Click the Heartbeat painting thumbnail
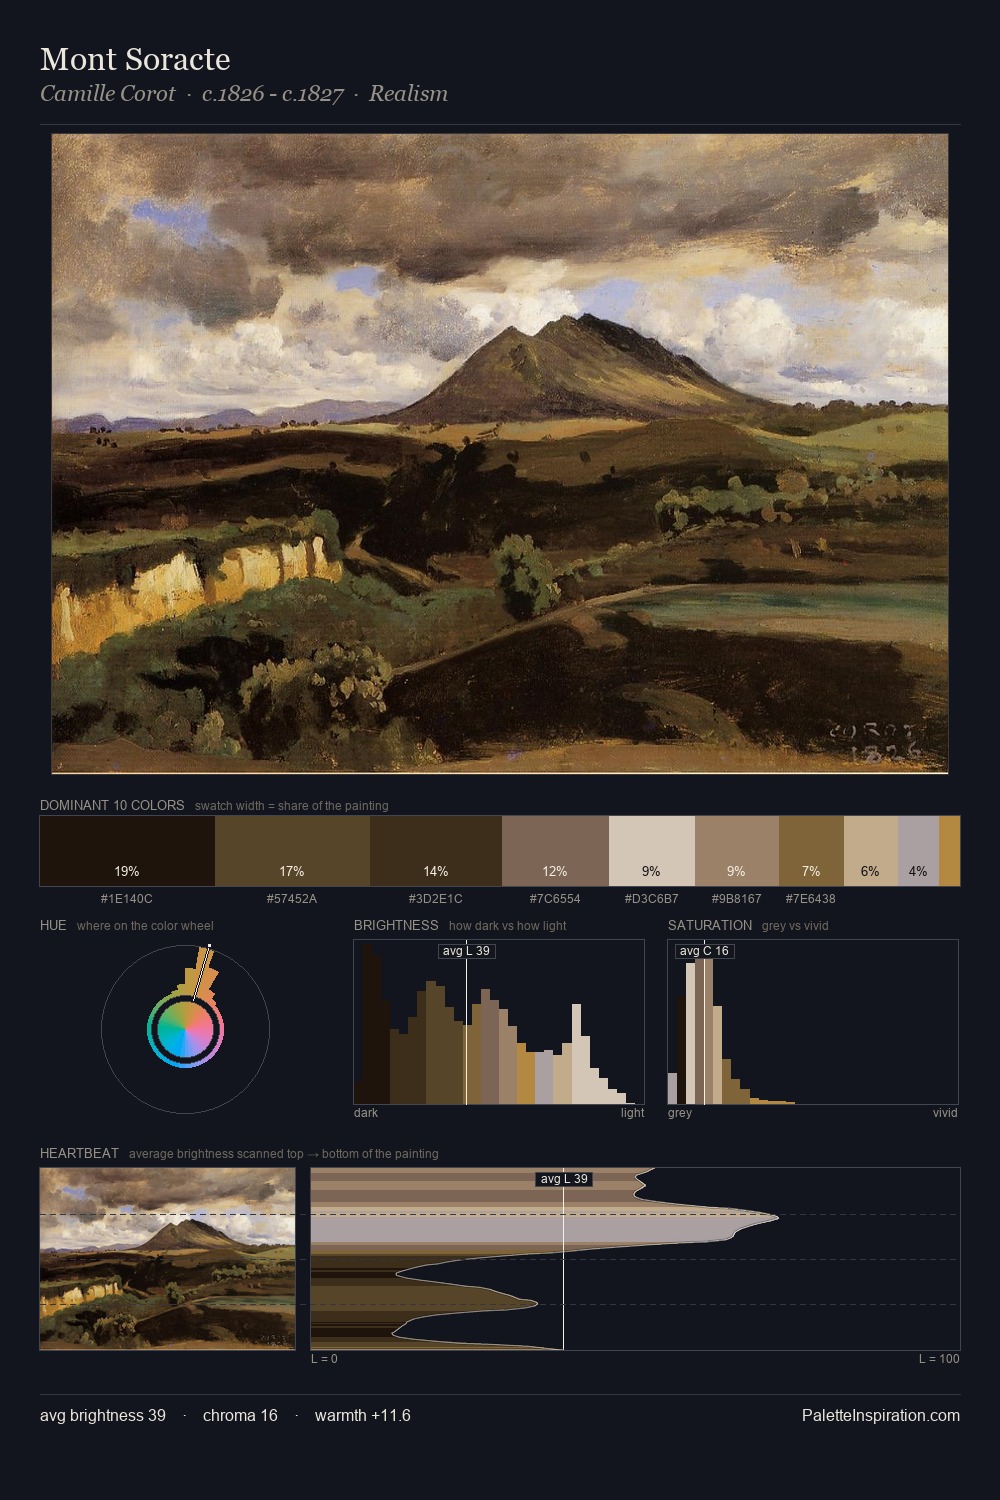This screenshot has height=1500, width=1000. pos(168,1259)
